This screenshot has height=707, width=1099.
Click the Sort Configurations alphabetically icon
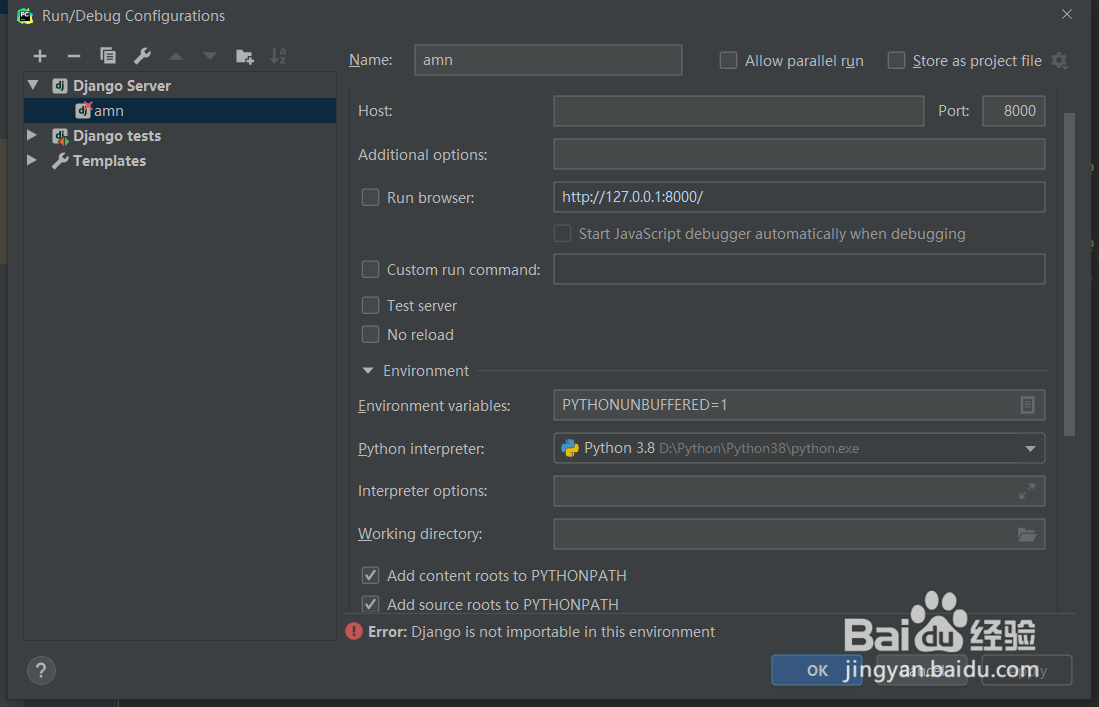pos(278,56)
